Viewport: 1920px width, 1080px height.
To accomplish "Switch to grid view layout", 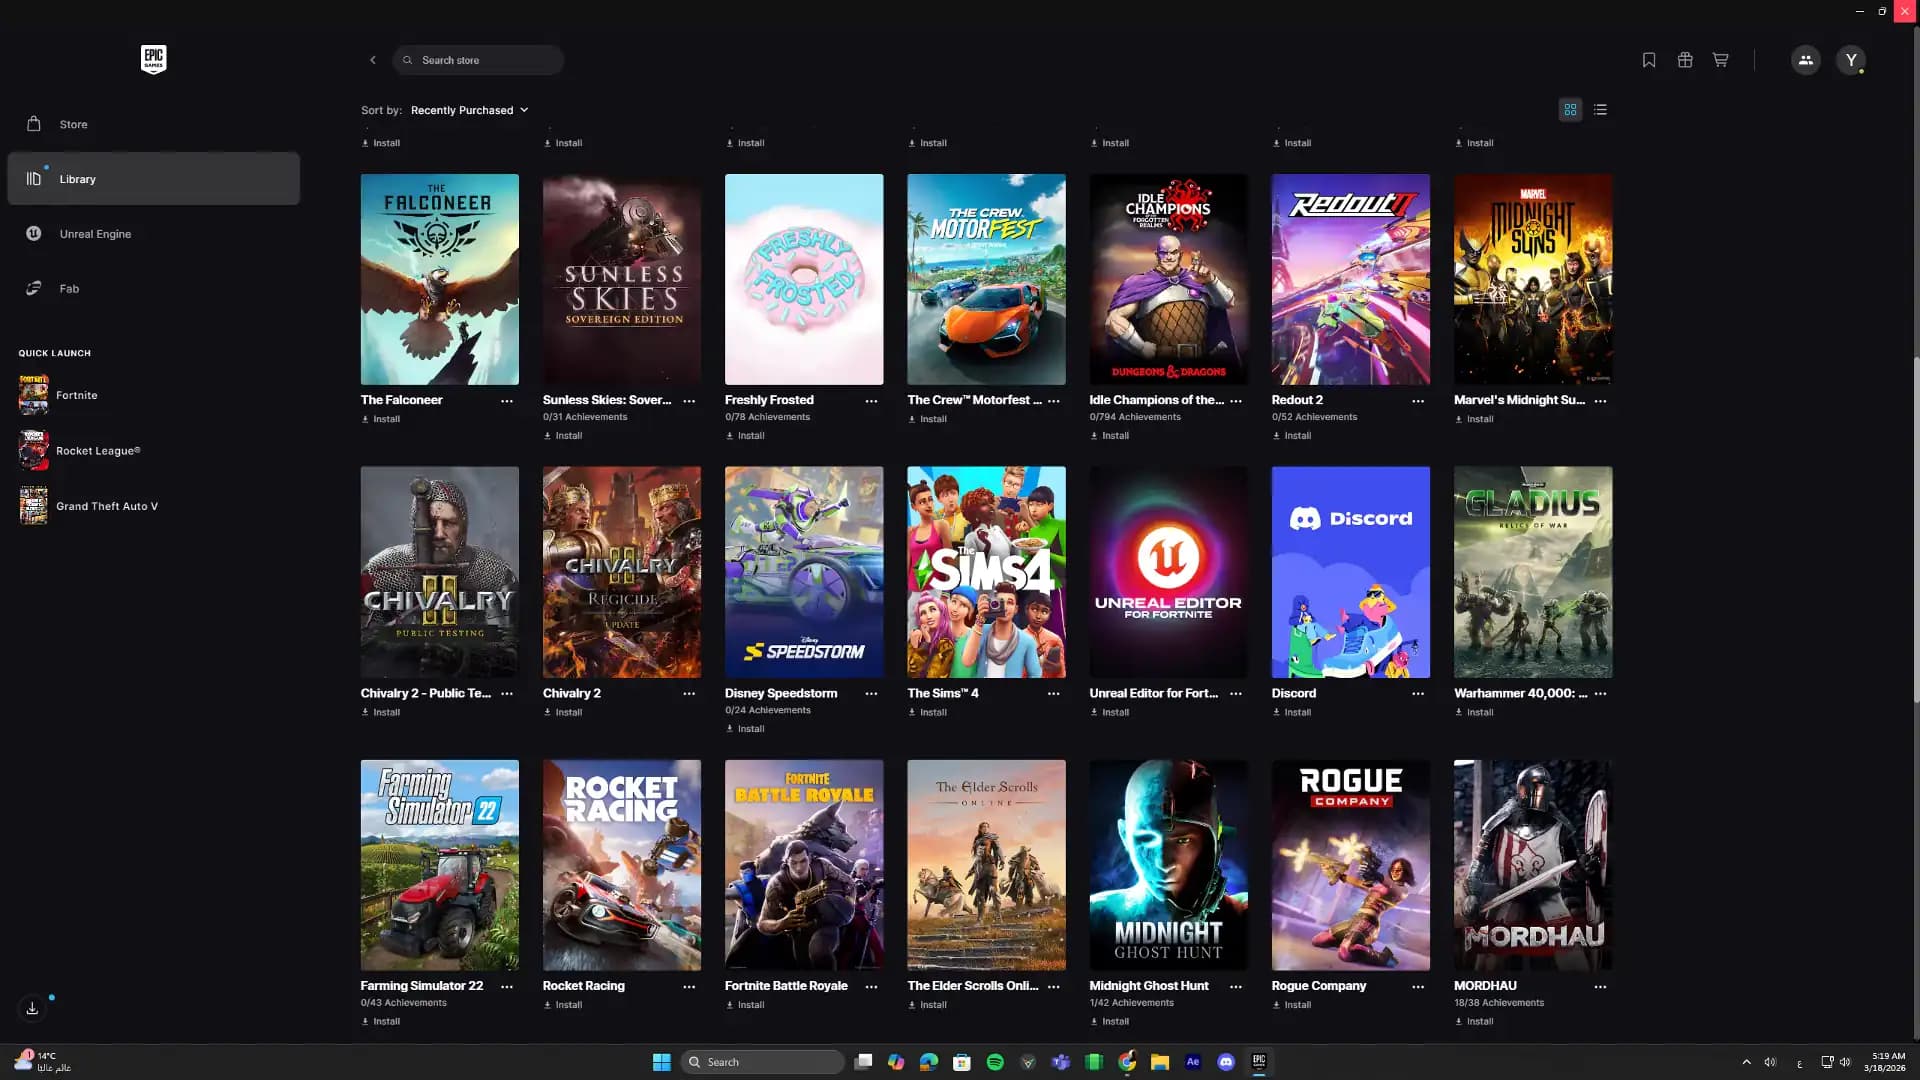I will pyautogui.click(x=1570, y=110).
